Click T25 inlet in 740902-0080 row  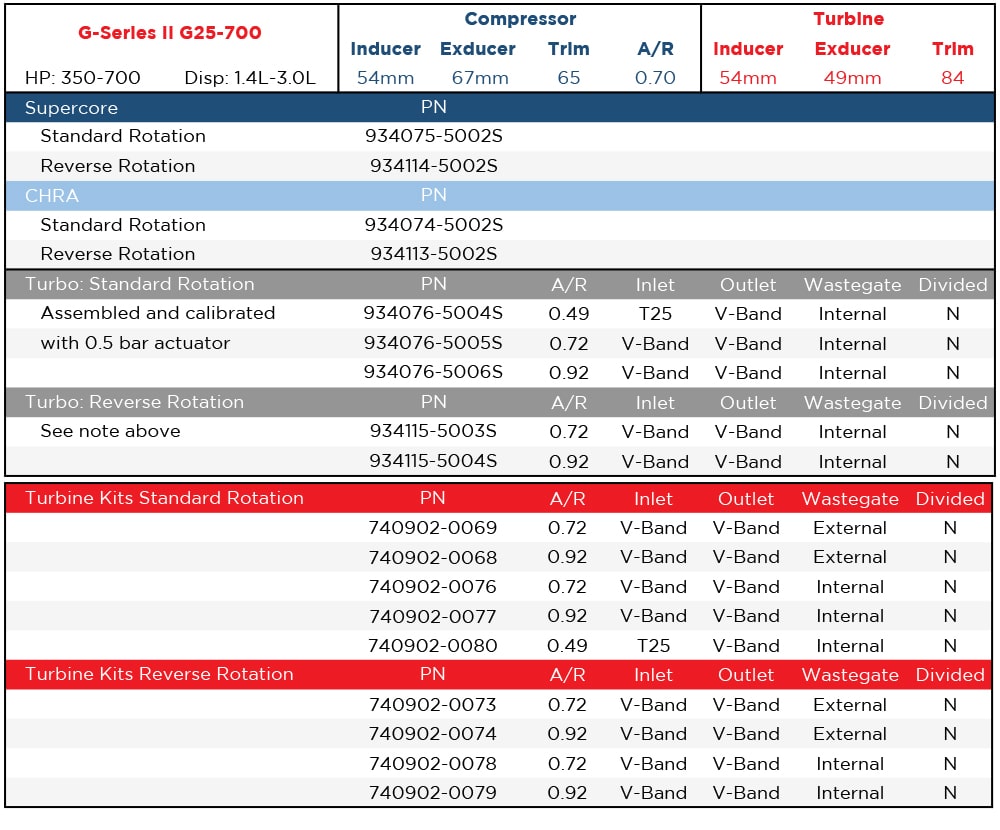coord(653,646)
